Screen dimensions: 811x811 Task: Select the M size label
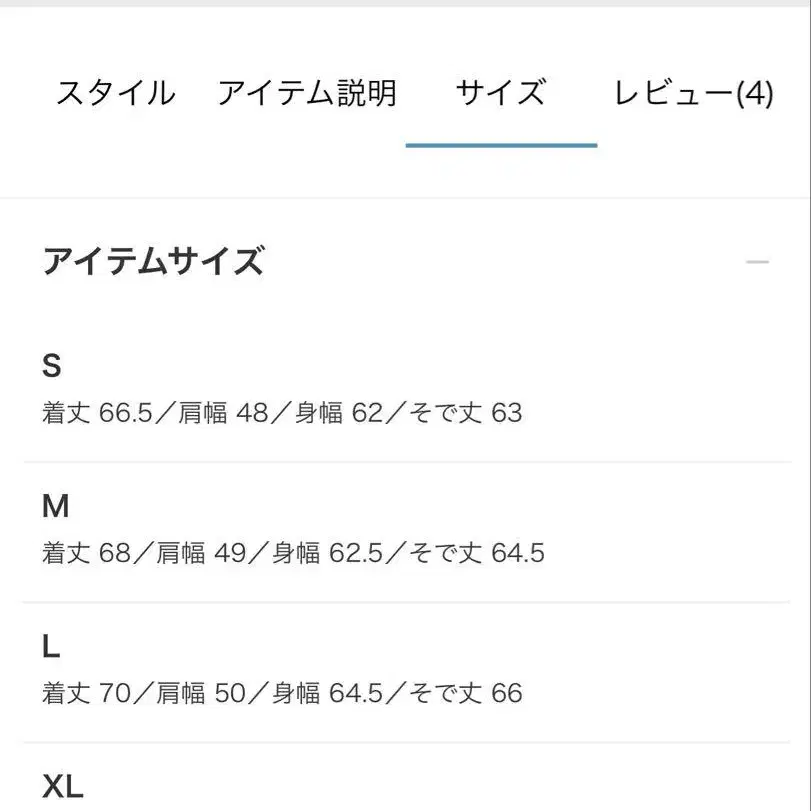[x=56, y=507]
